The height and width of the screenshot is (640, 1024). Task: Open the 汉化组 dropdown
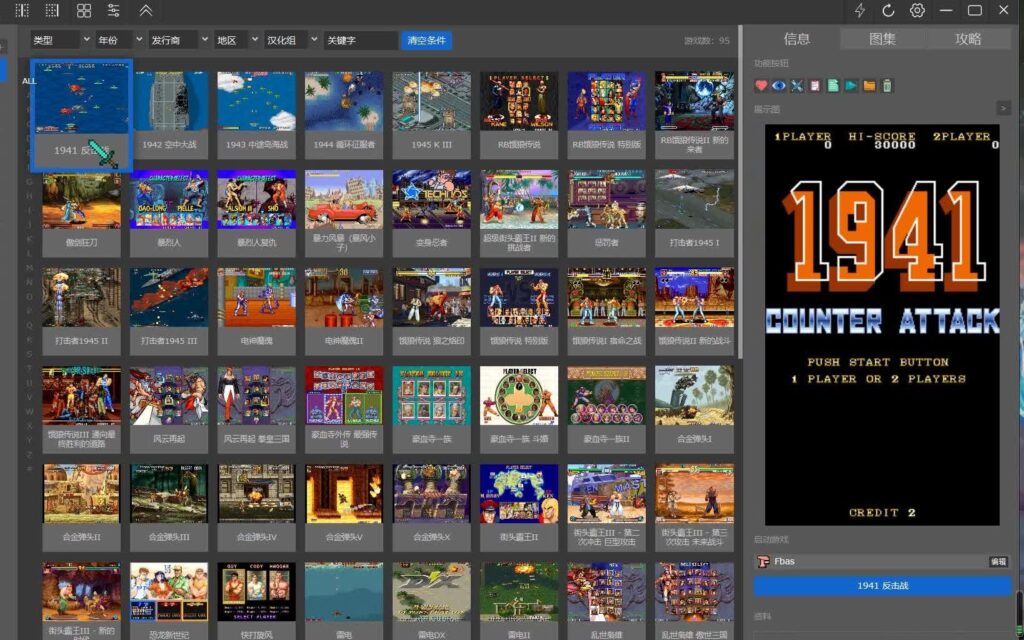[291, 40]
